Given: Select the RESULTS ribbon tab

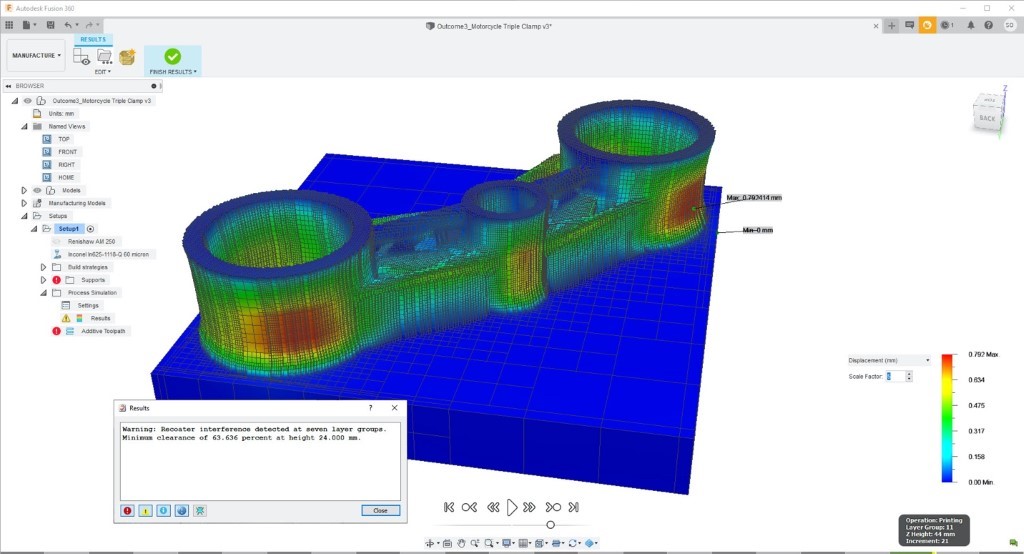Looking at the screenshot, I should [x=93, y=40].
